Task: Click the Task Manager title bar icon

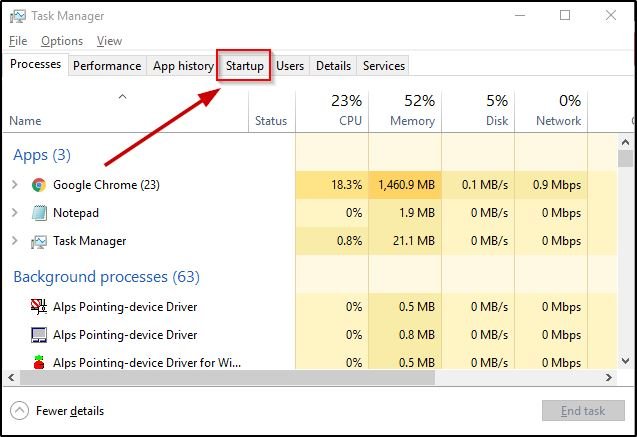Action: [17, 16]
